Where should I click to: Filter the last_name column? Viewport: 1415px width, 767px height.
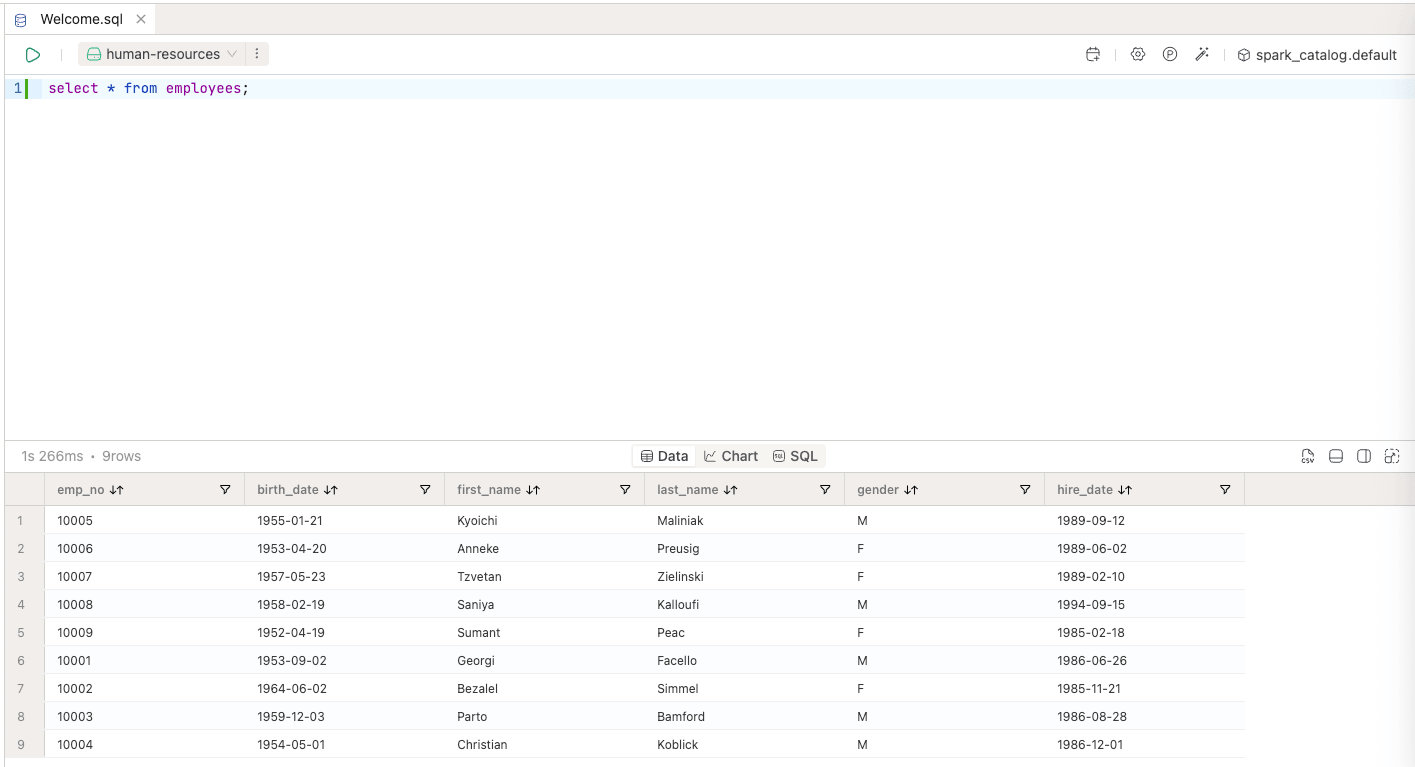click(x=825, y=490)
